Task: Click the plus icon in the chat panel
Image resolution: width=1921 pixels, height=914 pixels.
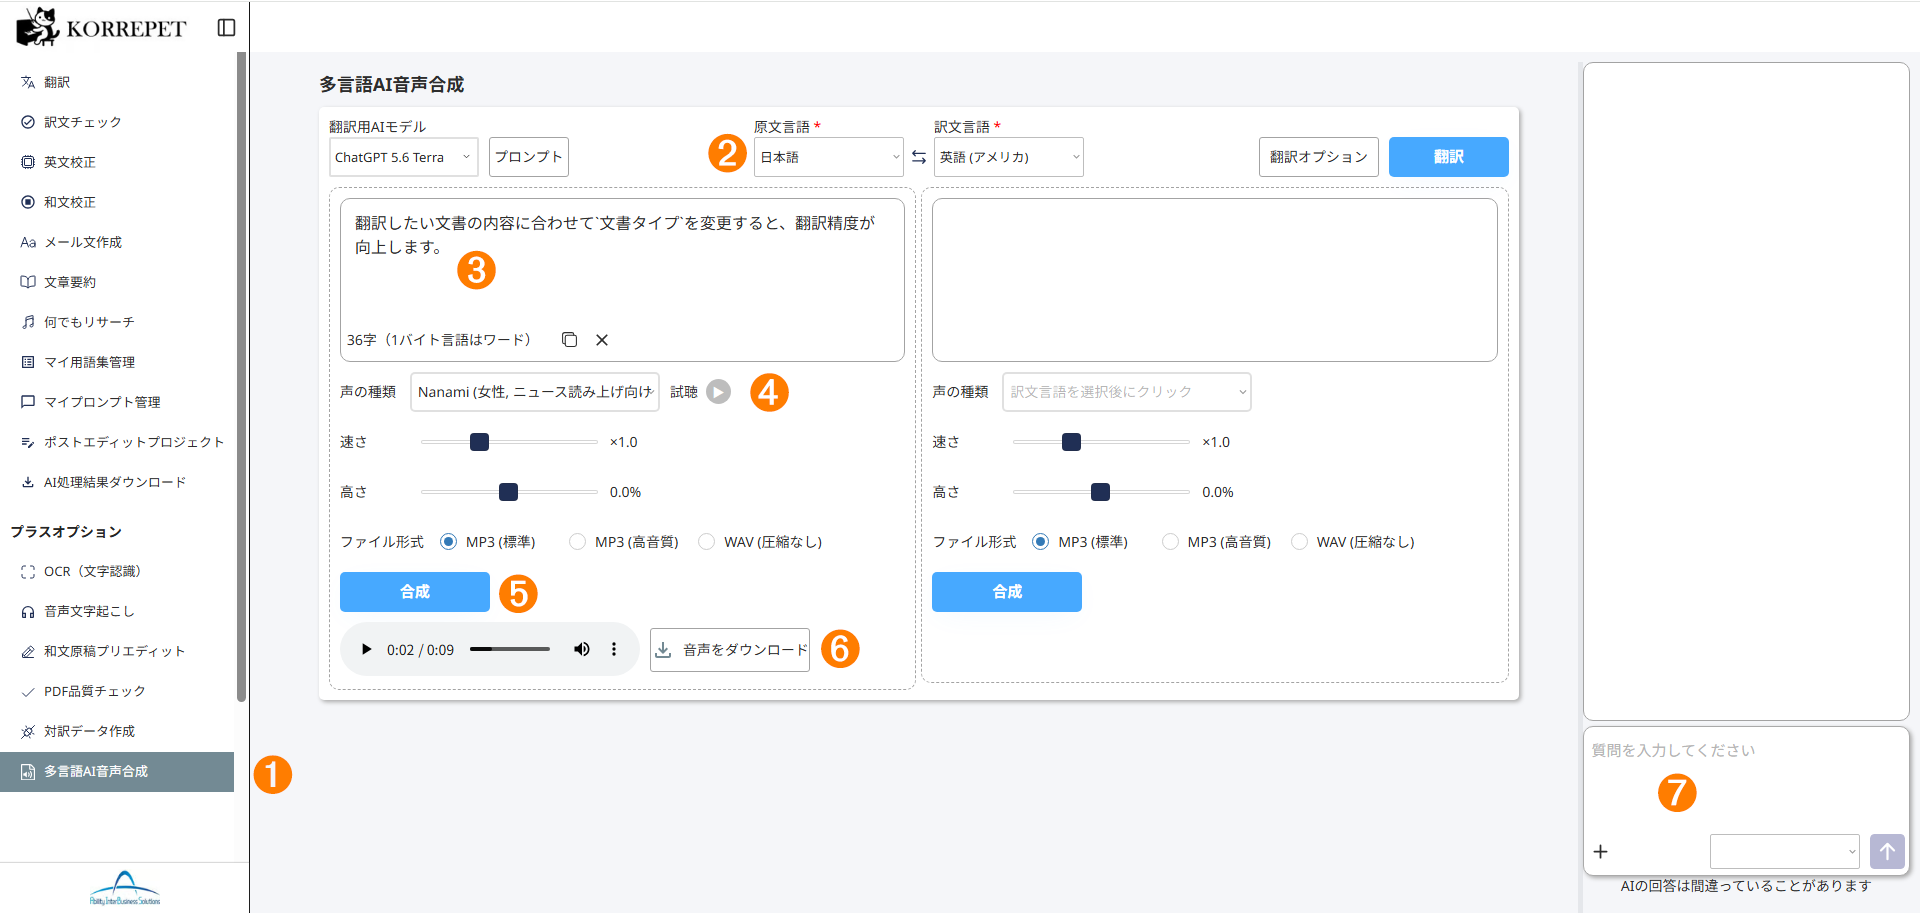Action: point(1600,852)
